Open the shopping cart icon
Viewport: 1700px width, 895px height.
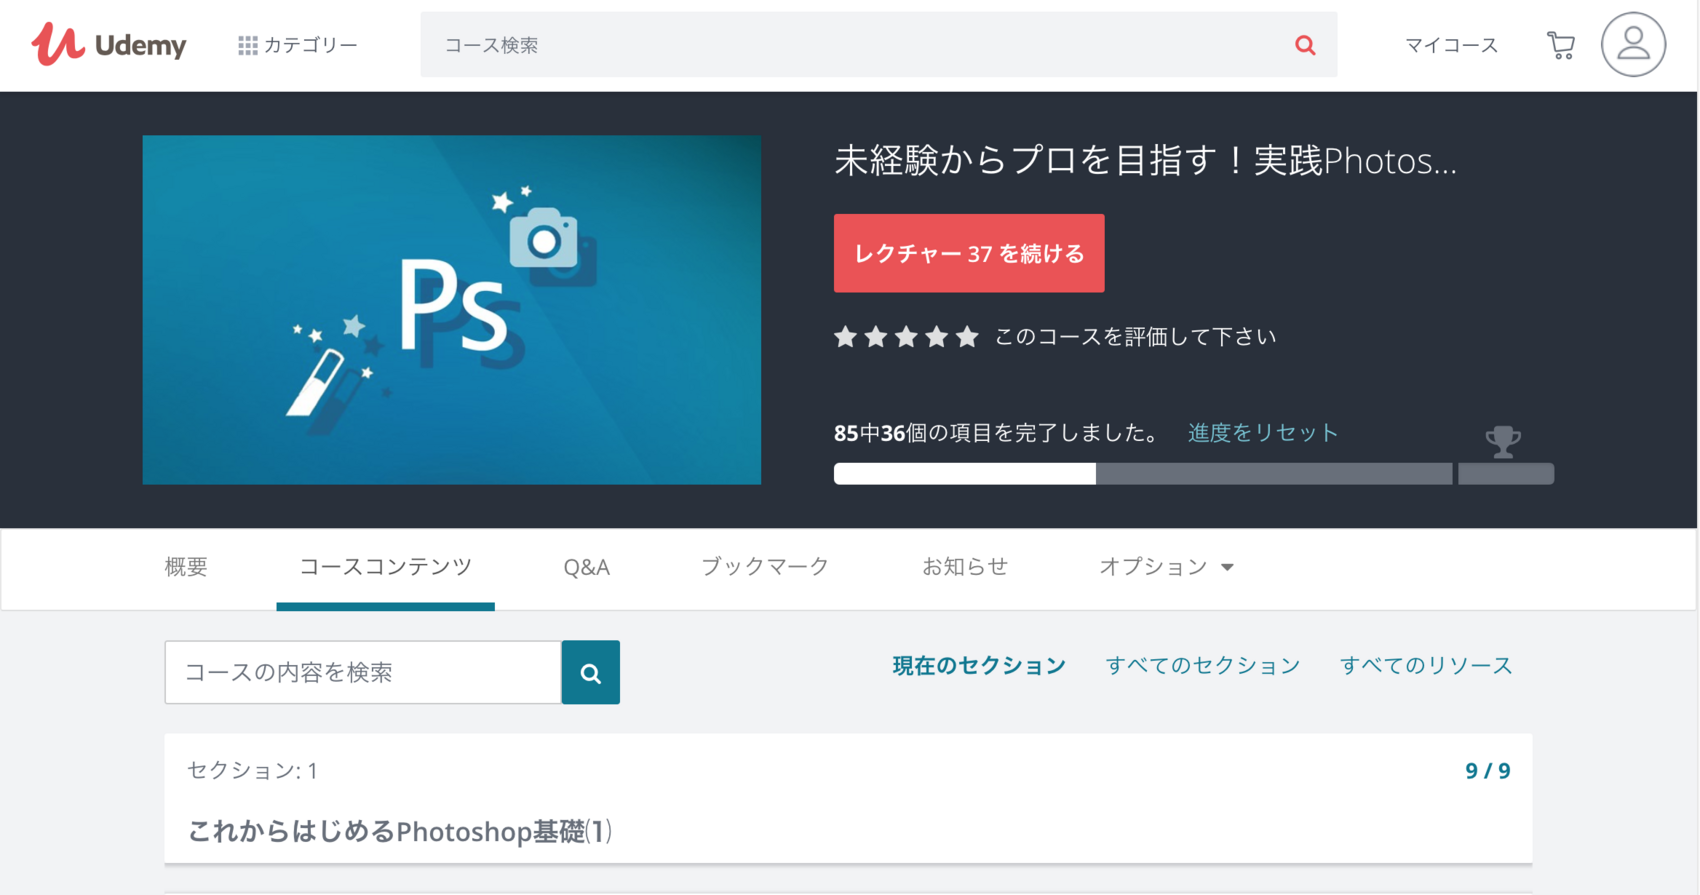coord(1561,45)
